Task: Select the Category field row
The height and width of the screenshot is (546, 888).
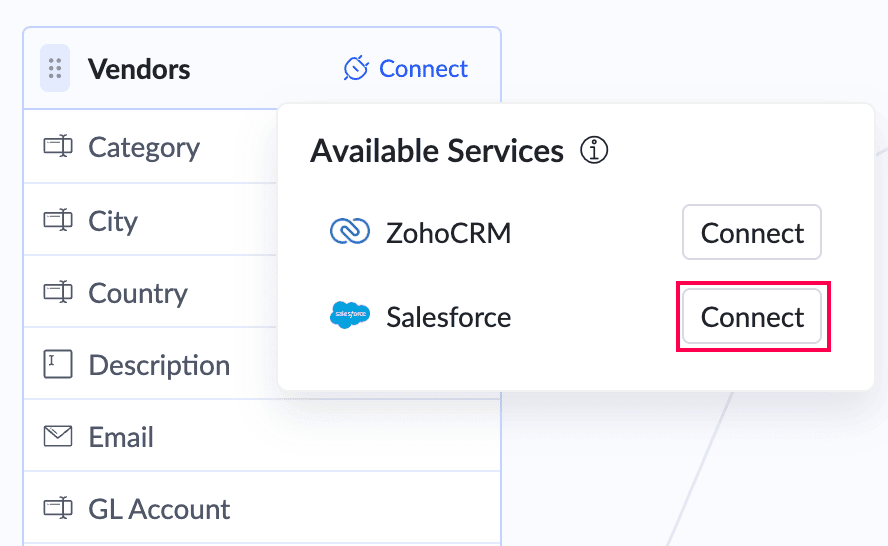Action: [x=150, y=147]
